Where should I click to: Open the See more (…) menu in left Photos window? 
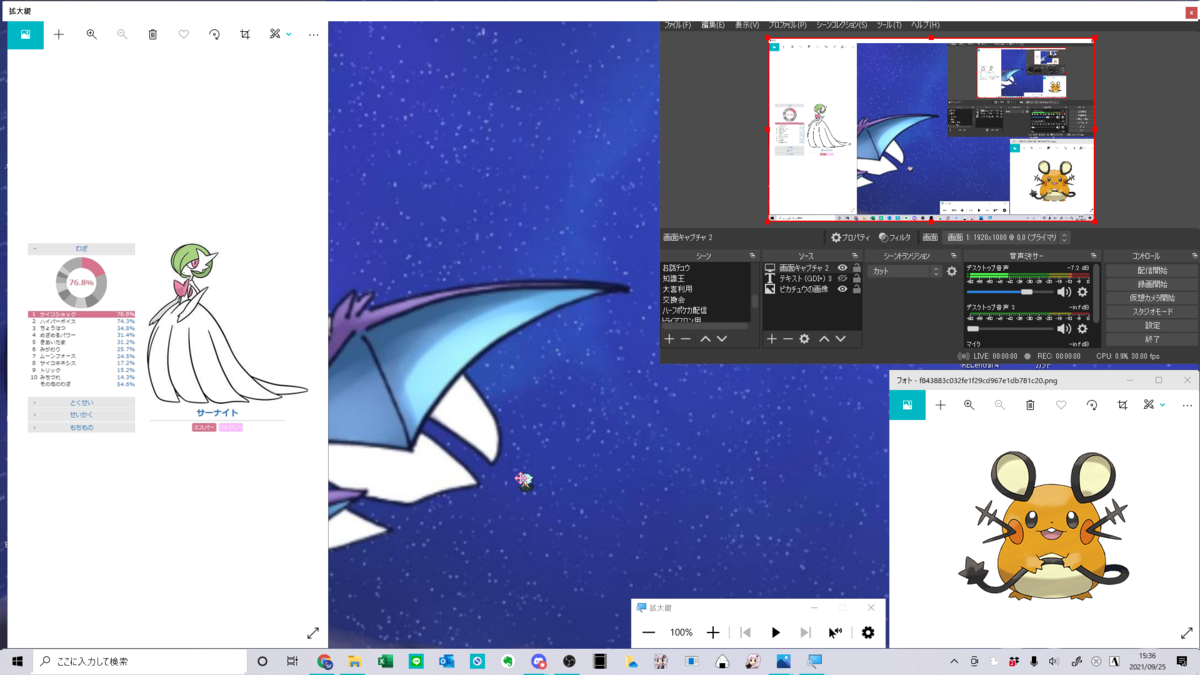[x=313, y=34]
